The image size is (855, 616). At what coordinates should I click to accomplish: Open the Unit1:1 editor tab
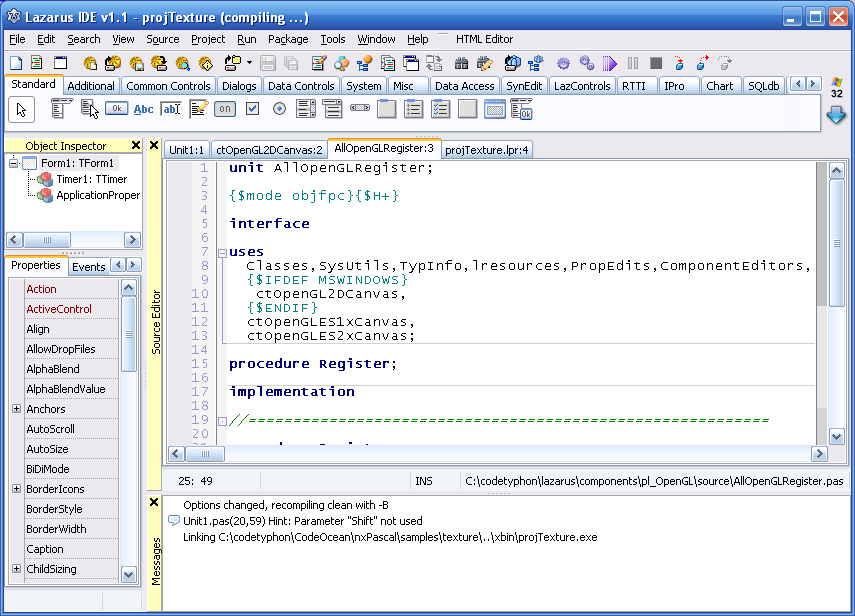tap(186, 150)
